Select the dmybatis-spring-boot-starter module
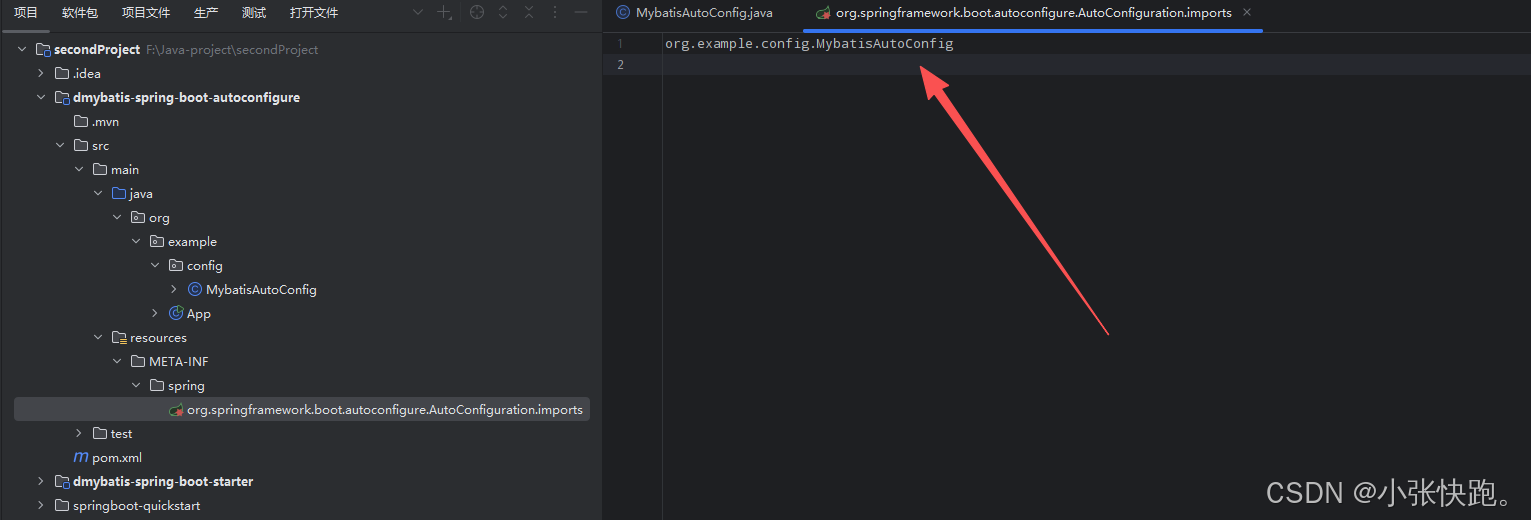The image size is (1531, 520). pos(163,481)
